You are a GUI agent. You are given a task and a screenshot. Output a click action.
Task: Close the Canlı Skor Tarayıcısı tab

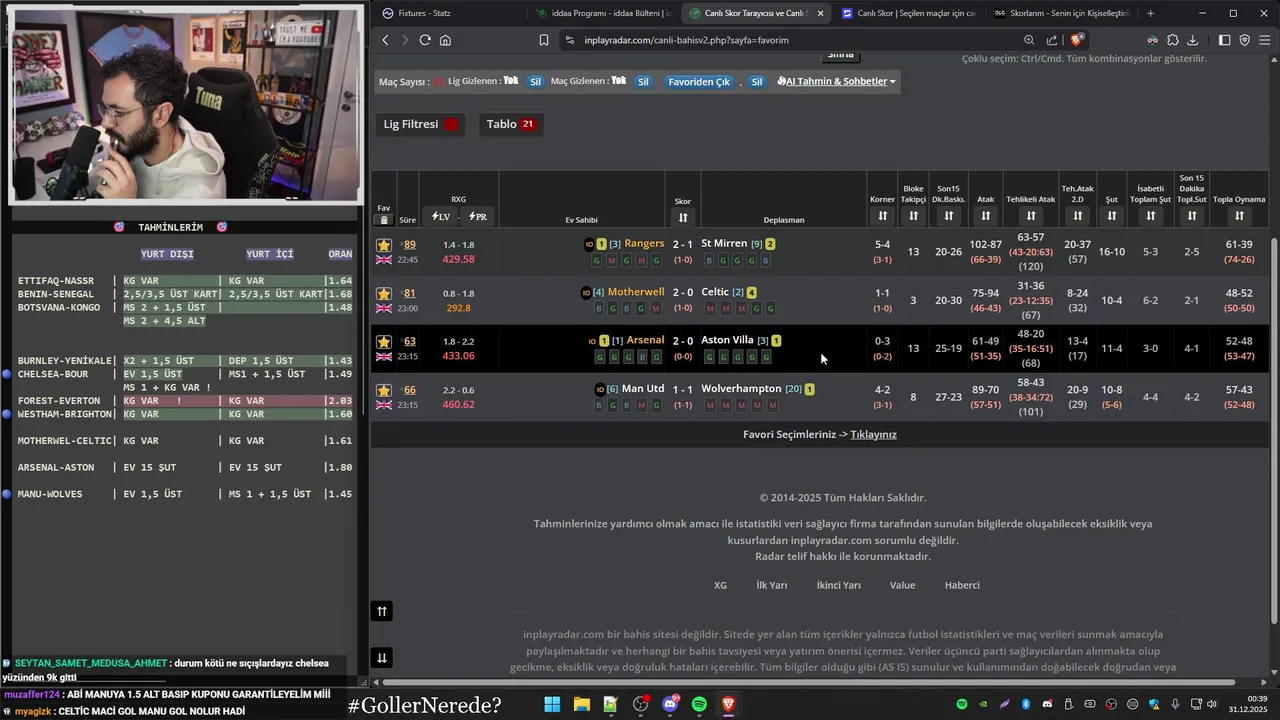(820, 13)
